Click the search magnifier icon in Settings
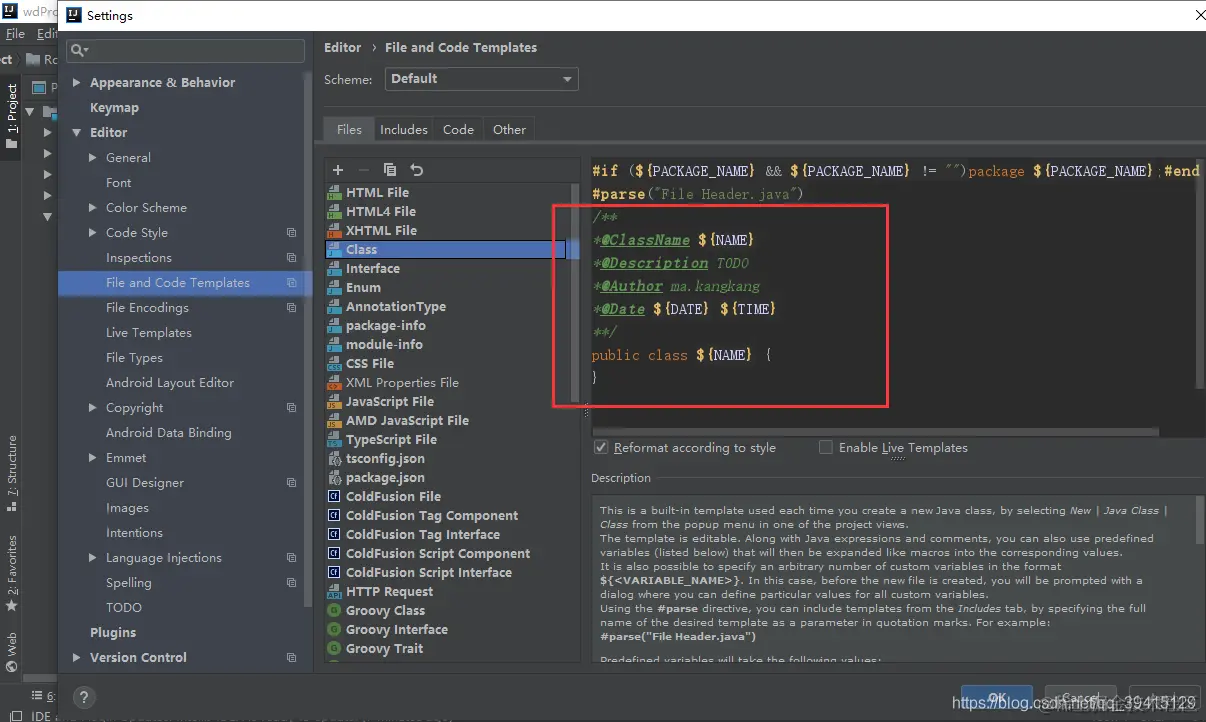 pos(78,50)
